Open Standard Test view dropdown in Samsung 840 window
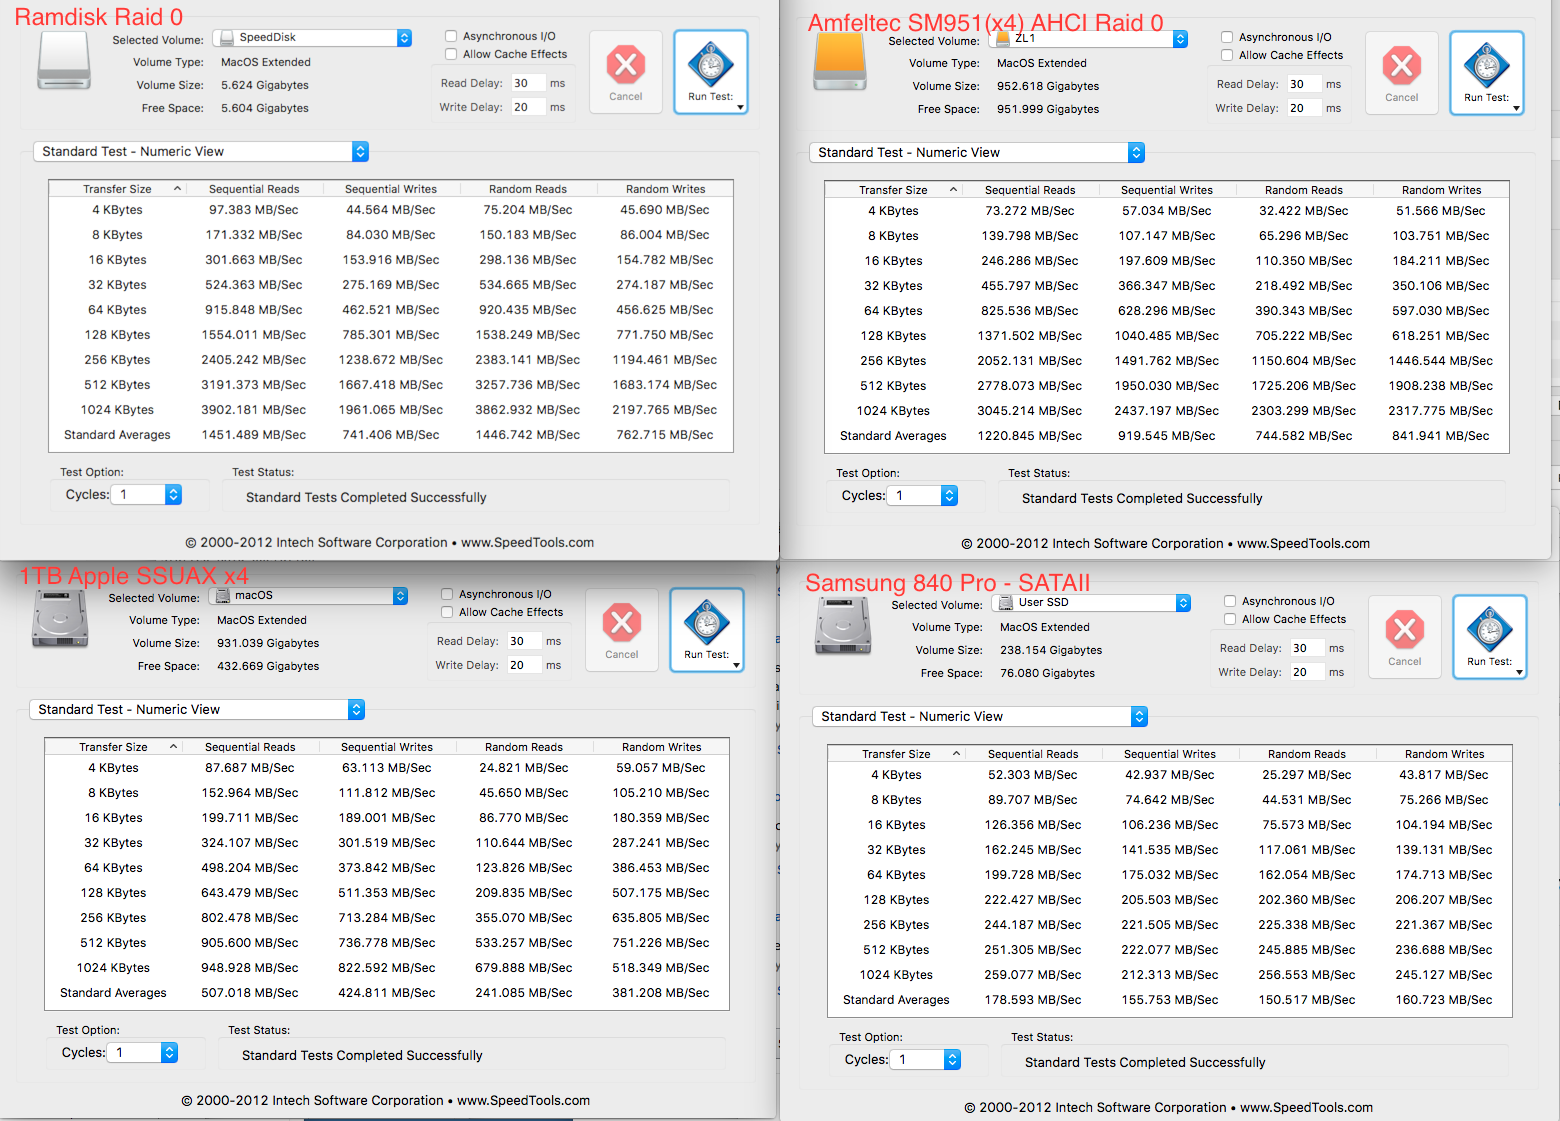This screenshot has width=1560, height=1121. click(x=980, y=716)
